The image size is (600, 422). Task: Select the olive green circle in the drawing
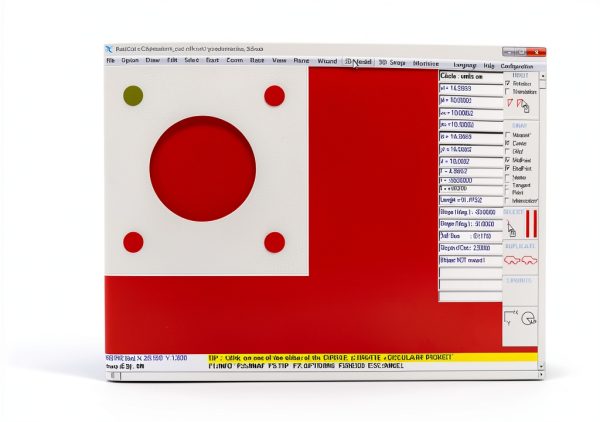(133, 96)
